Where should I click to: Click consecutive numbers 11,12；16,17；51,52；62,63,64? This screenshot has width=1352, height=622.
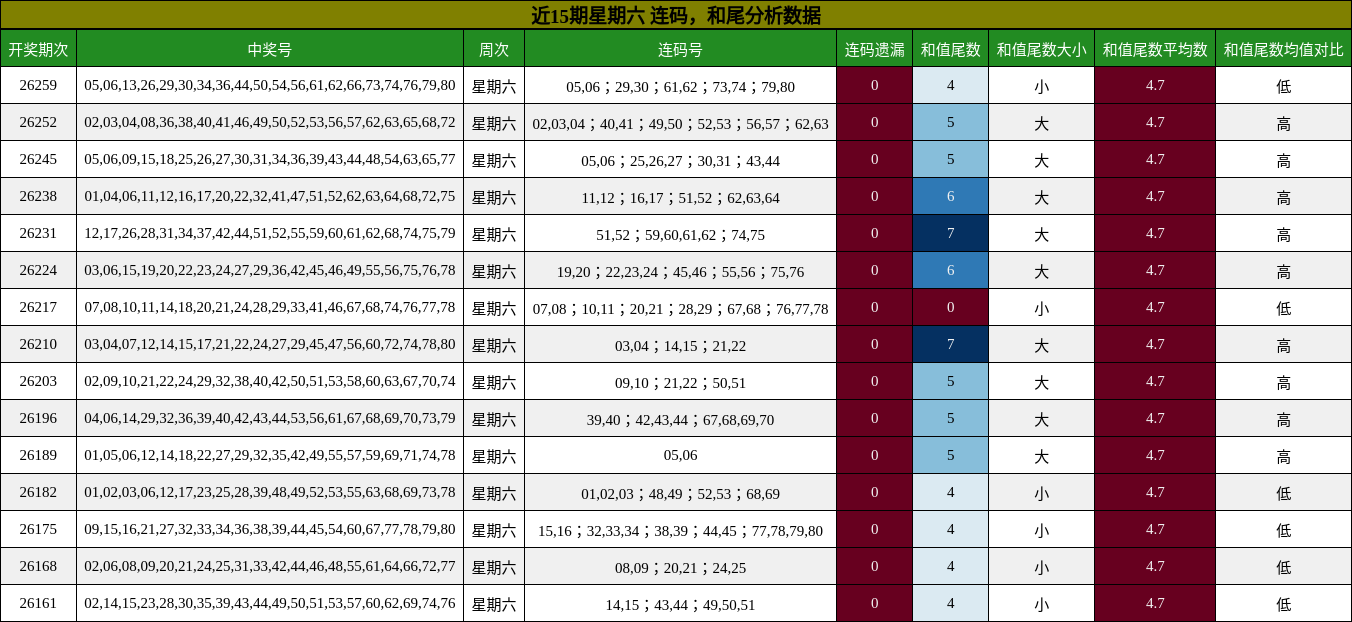click(x=680, y=196)
